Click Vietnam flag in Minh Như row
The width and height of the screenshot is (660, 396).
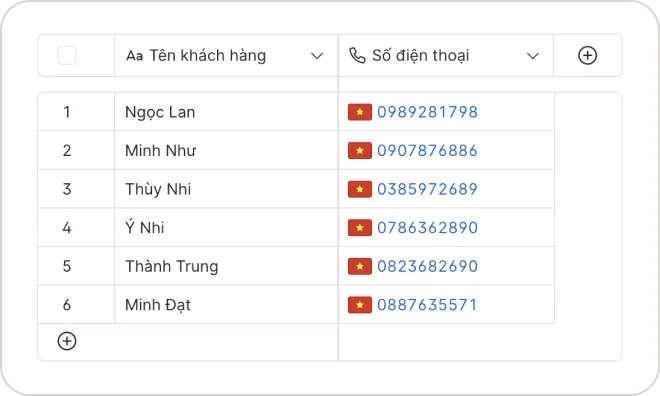pyautogui.click(x=360, y=151)
